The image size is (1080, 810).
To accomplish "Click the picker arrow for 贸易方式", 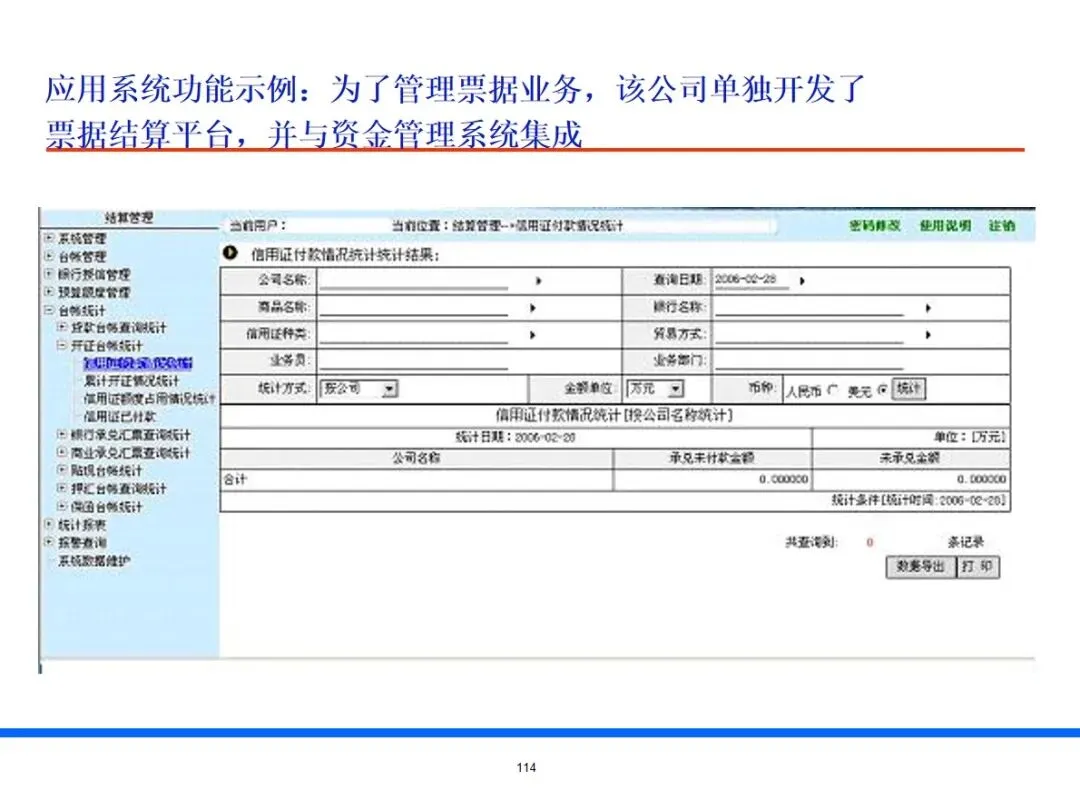I will [928, 335].
